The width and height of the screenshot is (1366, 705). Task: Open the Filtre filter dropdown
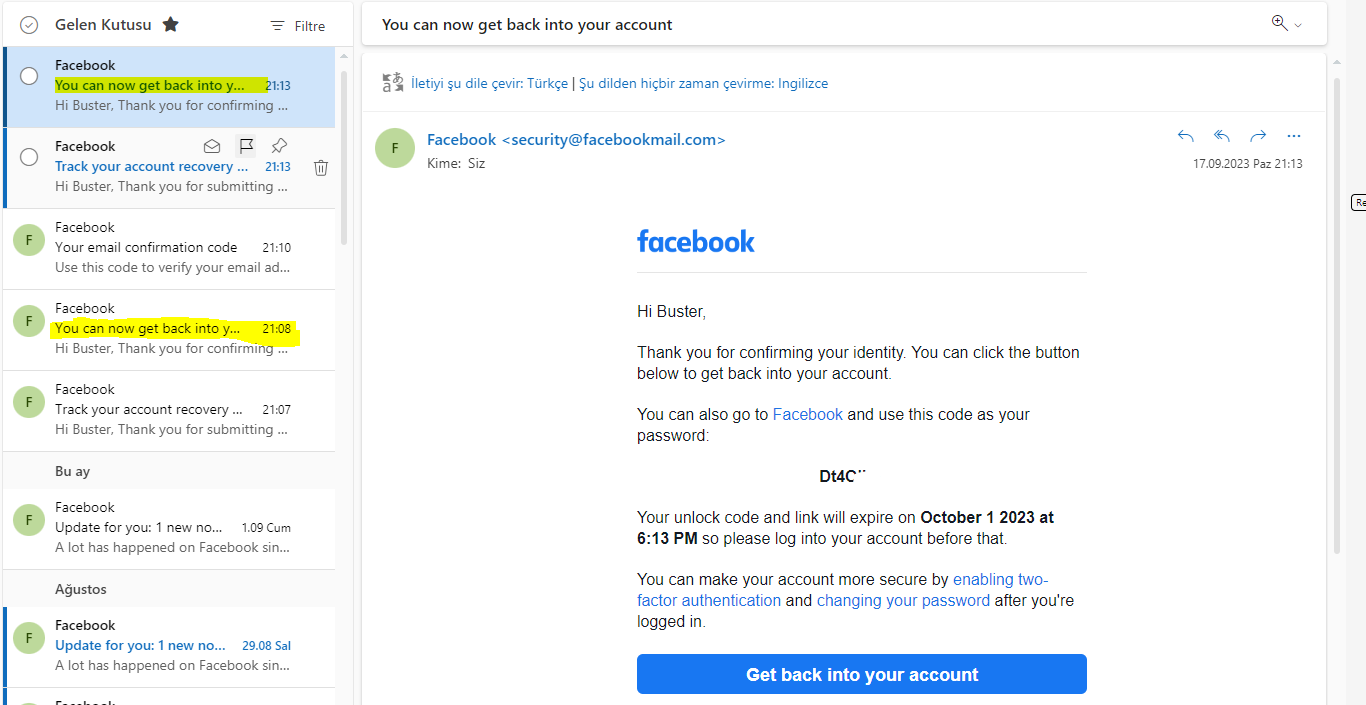pos(298,26)
